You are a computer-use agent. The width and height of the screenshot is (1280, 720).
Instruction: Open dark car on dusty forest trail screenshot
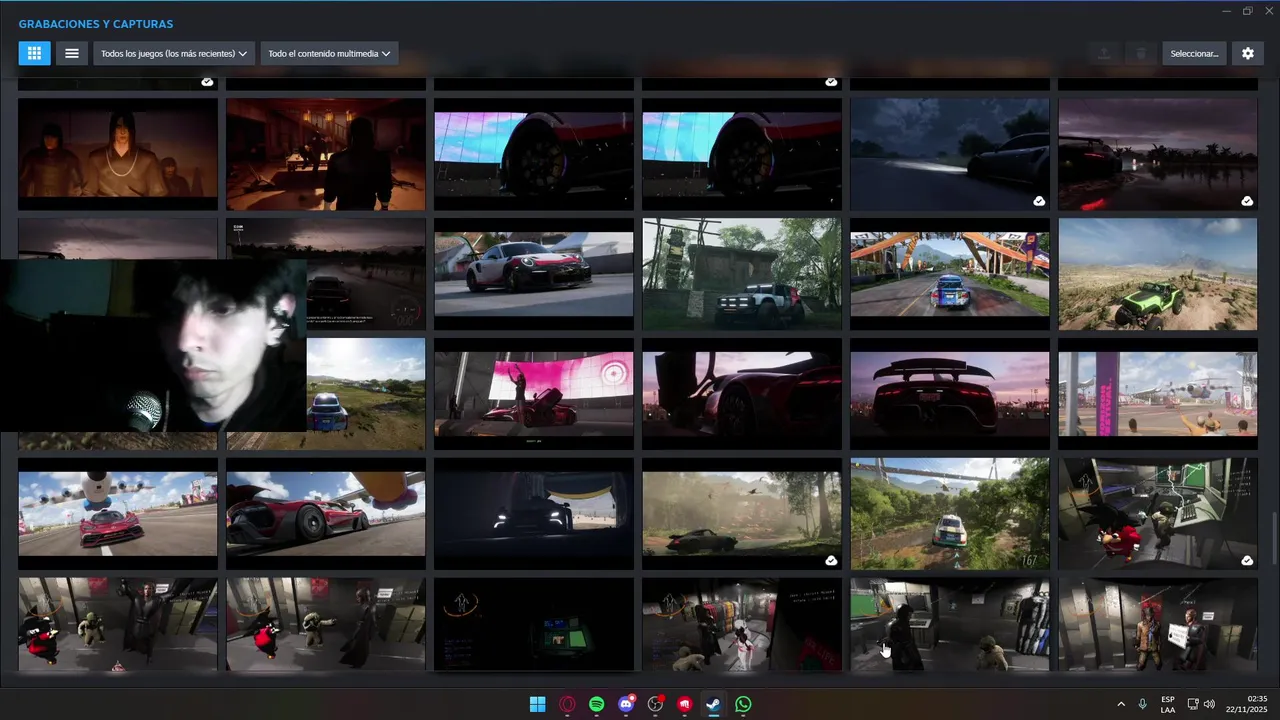[x=742, y=514]
